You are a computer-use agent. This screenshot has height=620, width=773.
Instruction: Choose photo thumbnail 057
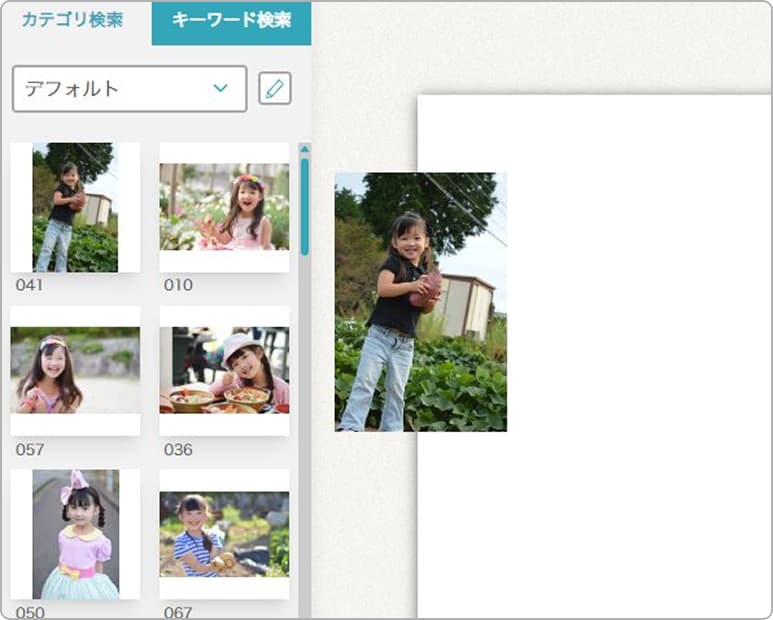click(75, 371)
